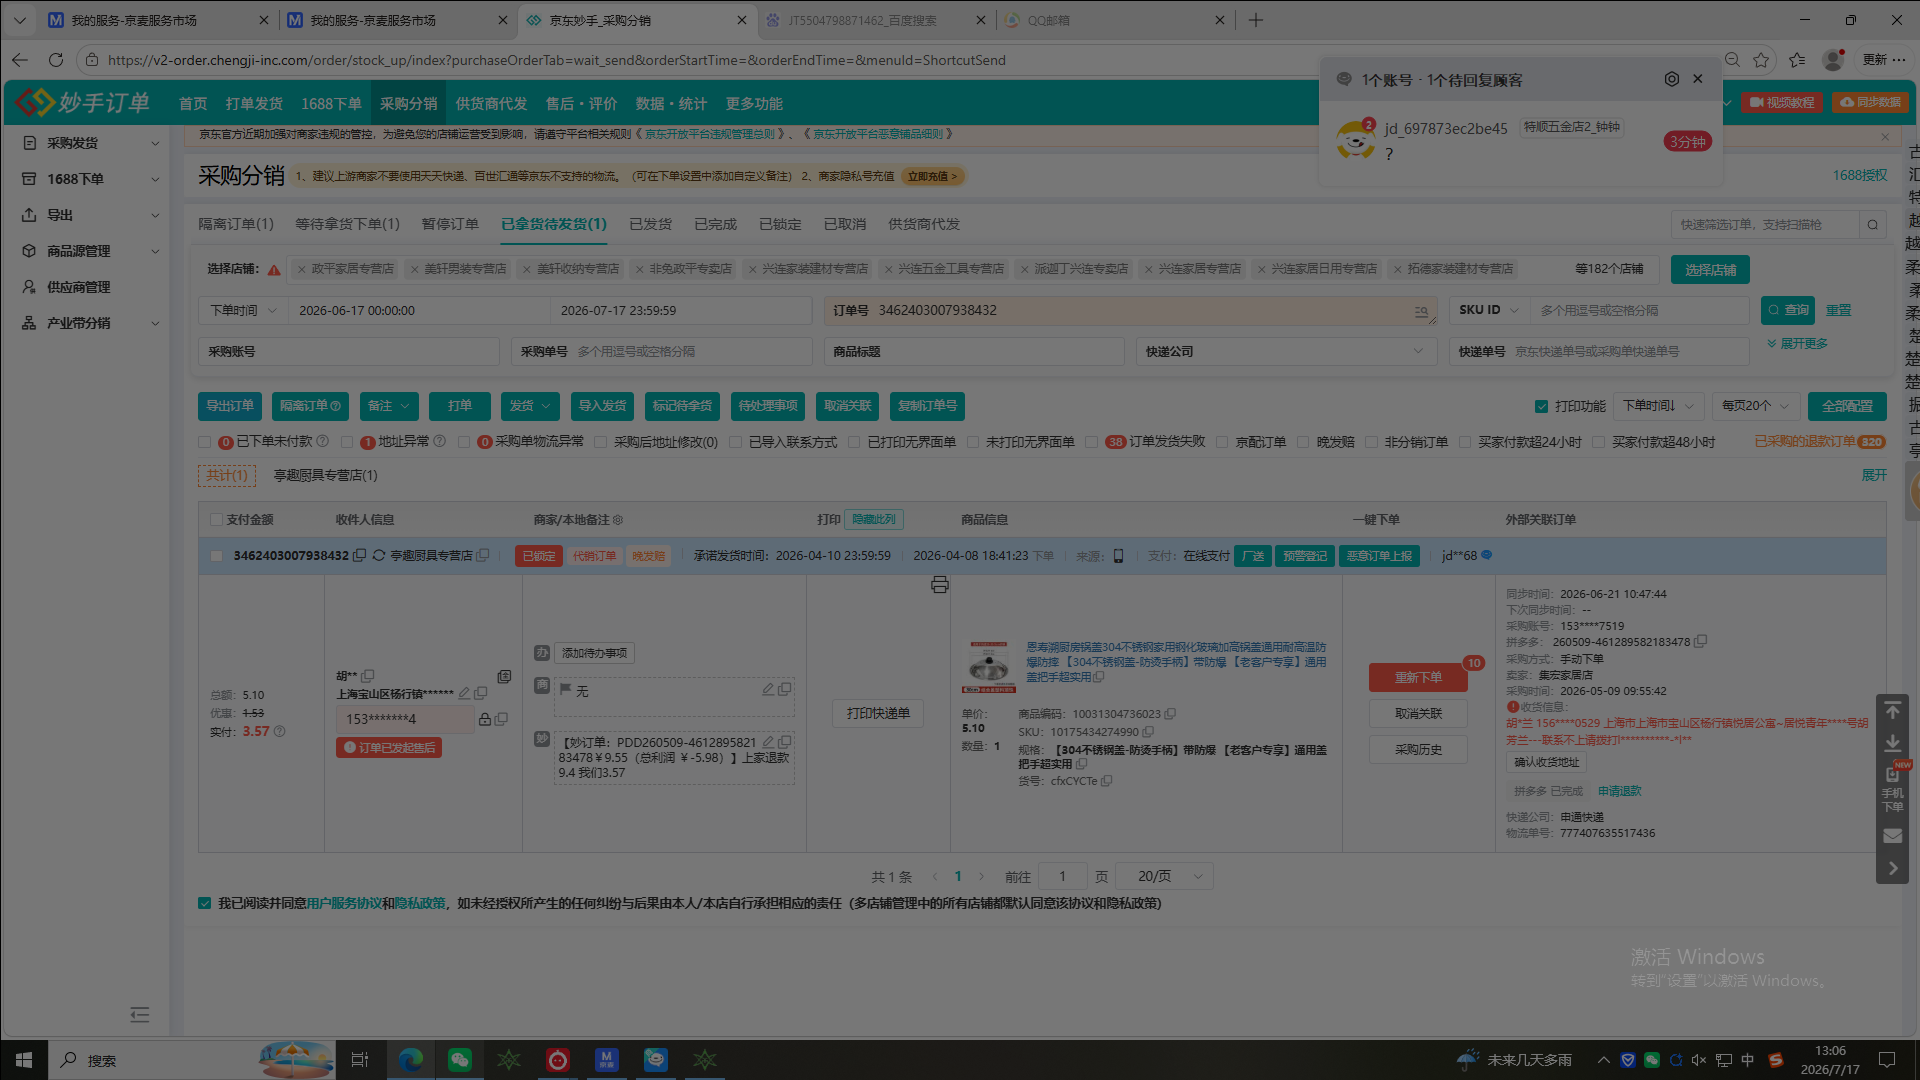The image size is (1920, 1080).
Task: Copy product code 10031304736023
Action: pyautogui.click(x=1170, y=714)
